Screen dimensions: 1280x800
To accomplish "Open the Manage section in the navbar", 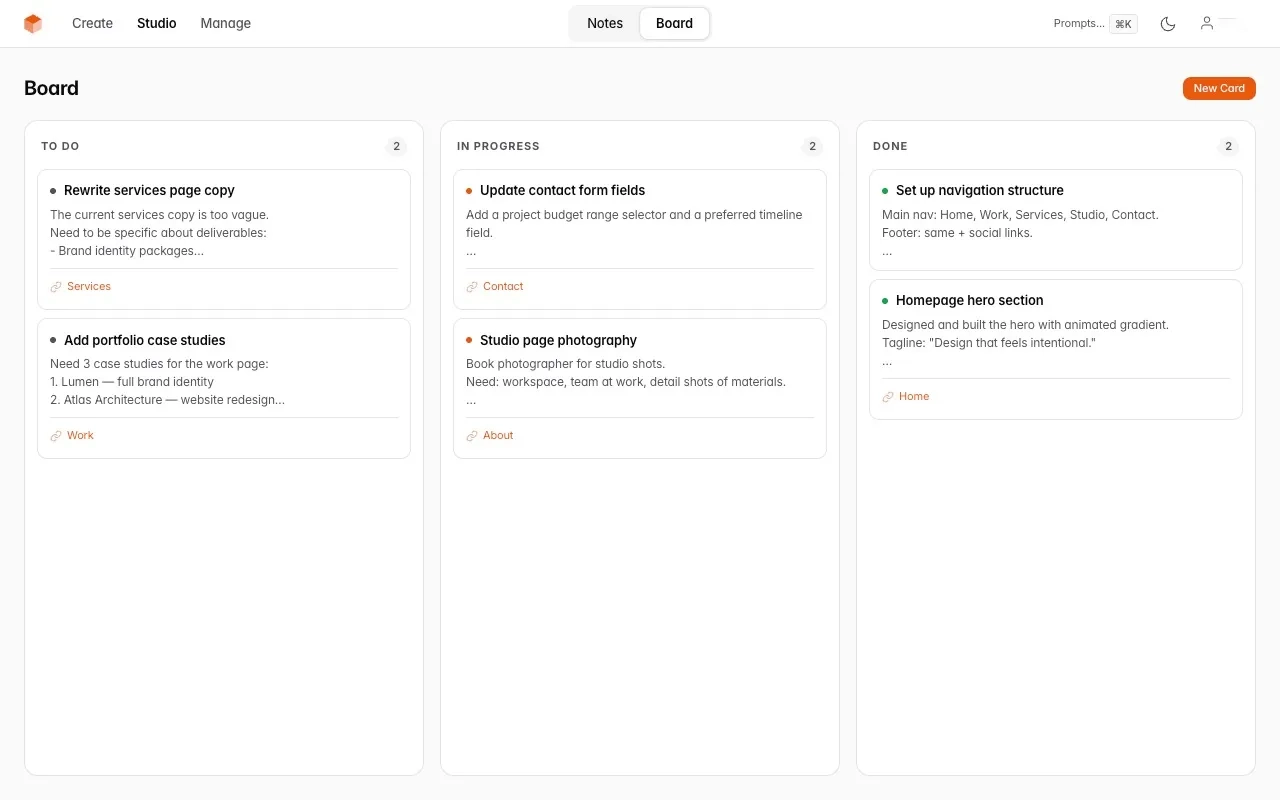I will [225, 23].
